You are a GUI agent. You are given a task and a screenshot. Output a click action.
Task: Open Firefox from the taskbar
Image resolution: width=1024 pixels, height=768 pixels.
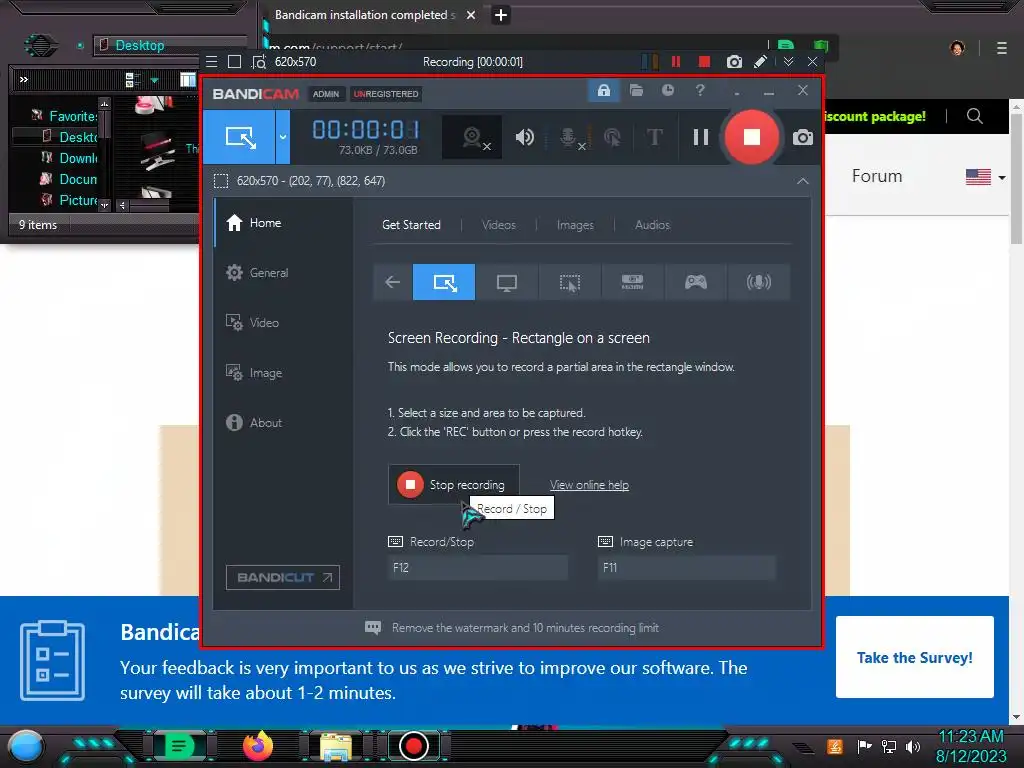point(257,746)
